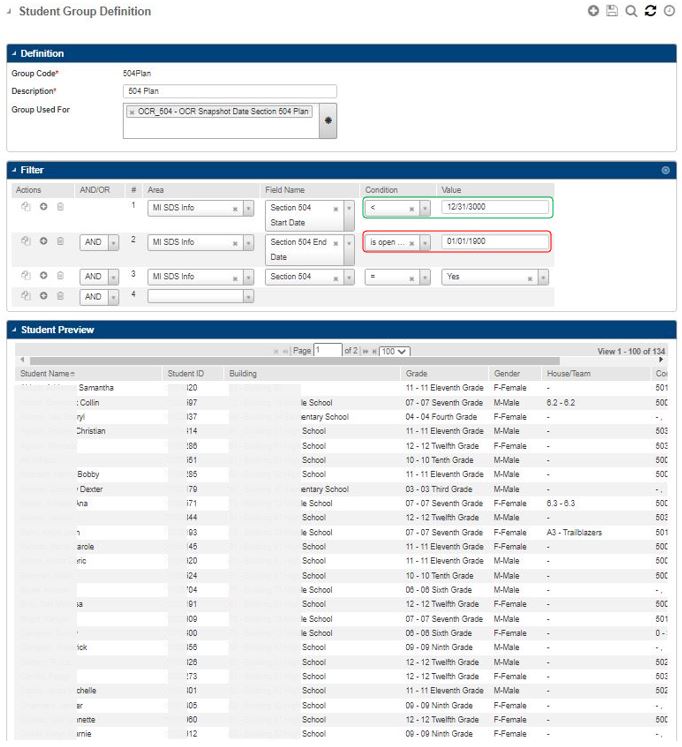Click the add new group plus icon
The image size is (682, 747).
coord(594,11)
